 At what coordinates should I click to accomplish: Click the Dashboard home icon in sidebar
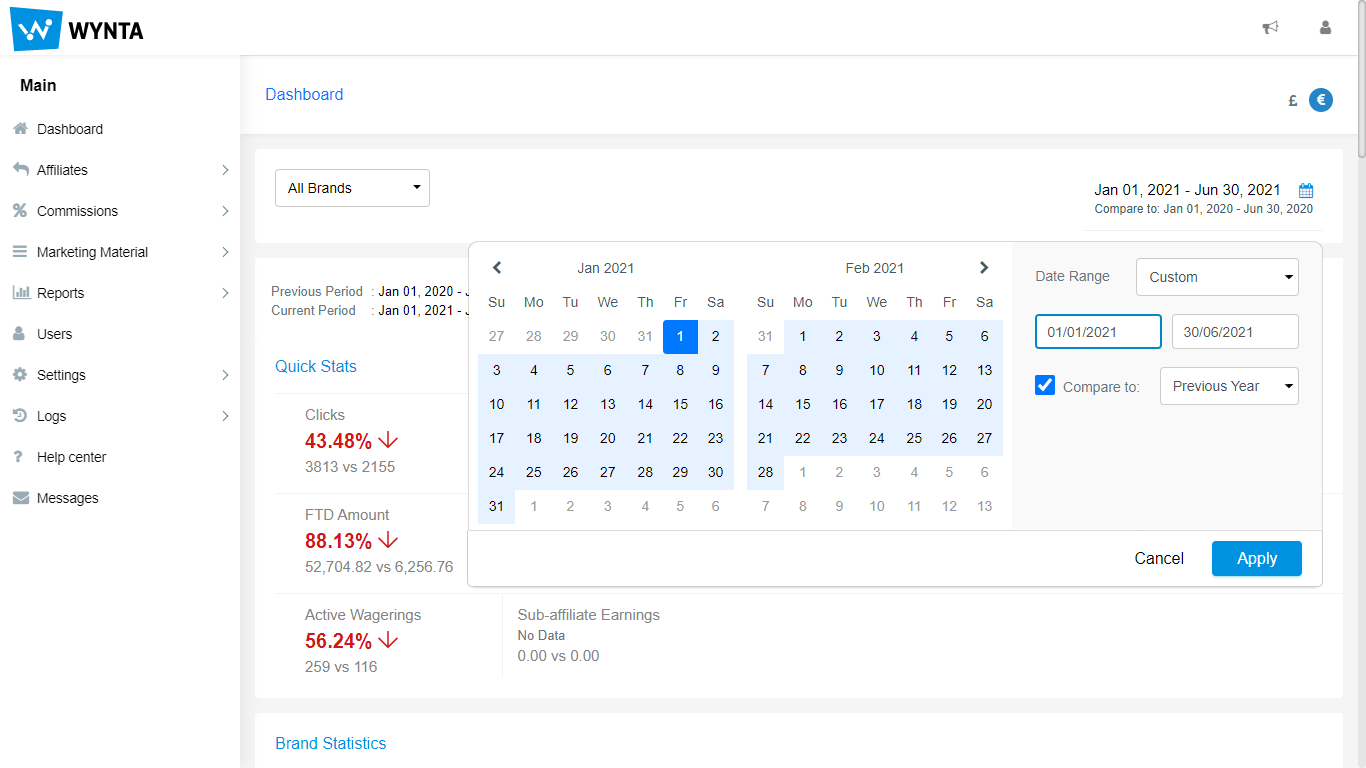point(20,129)
